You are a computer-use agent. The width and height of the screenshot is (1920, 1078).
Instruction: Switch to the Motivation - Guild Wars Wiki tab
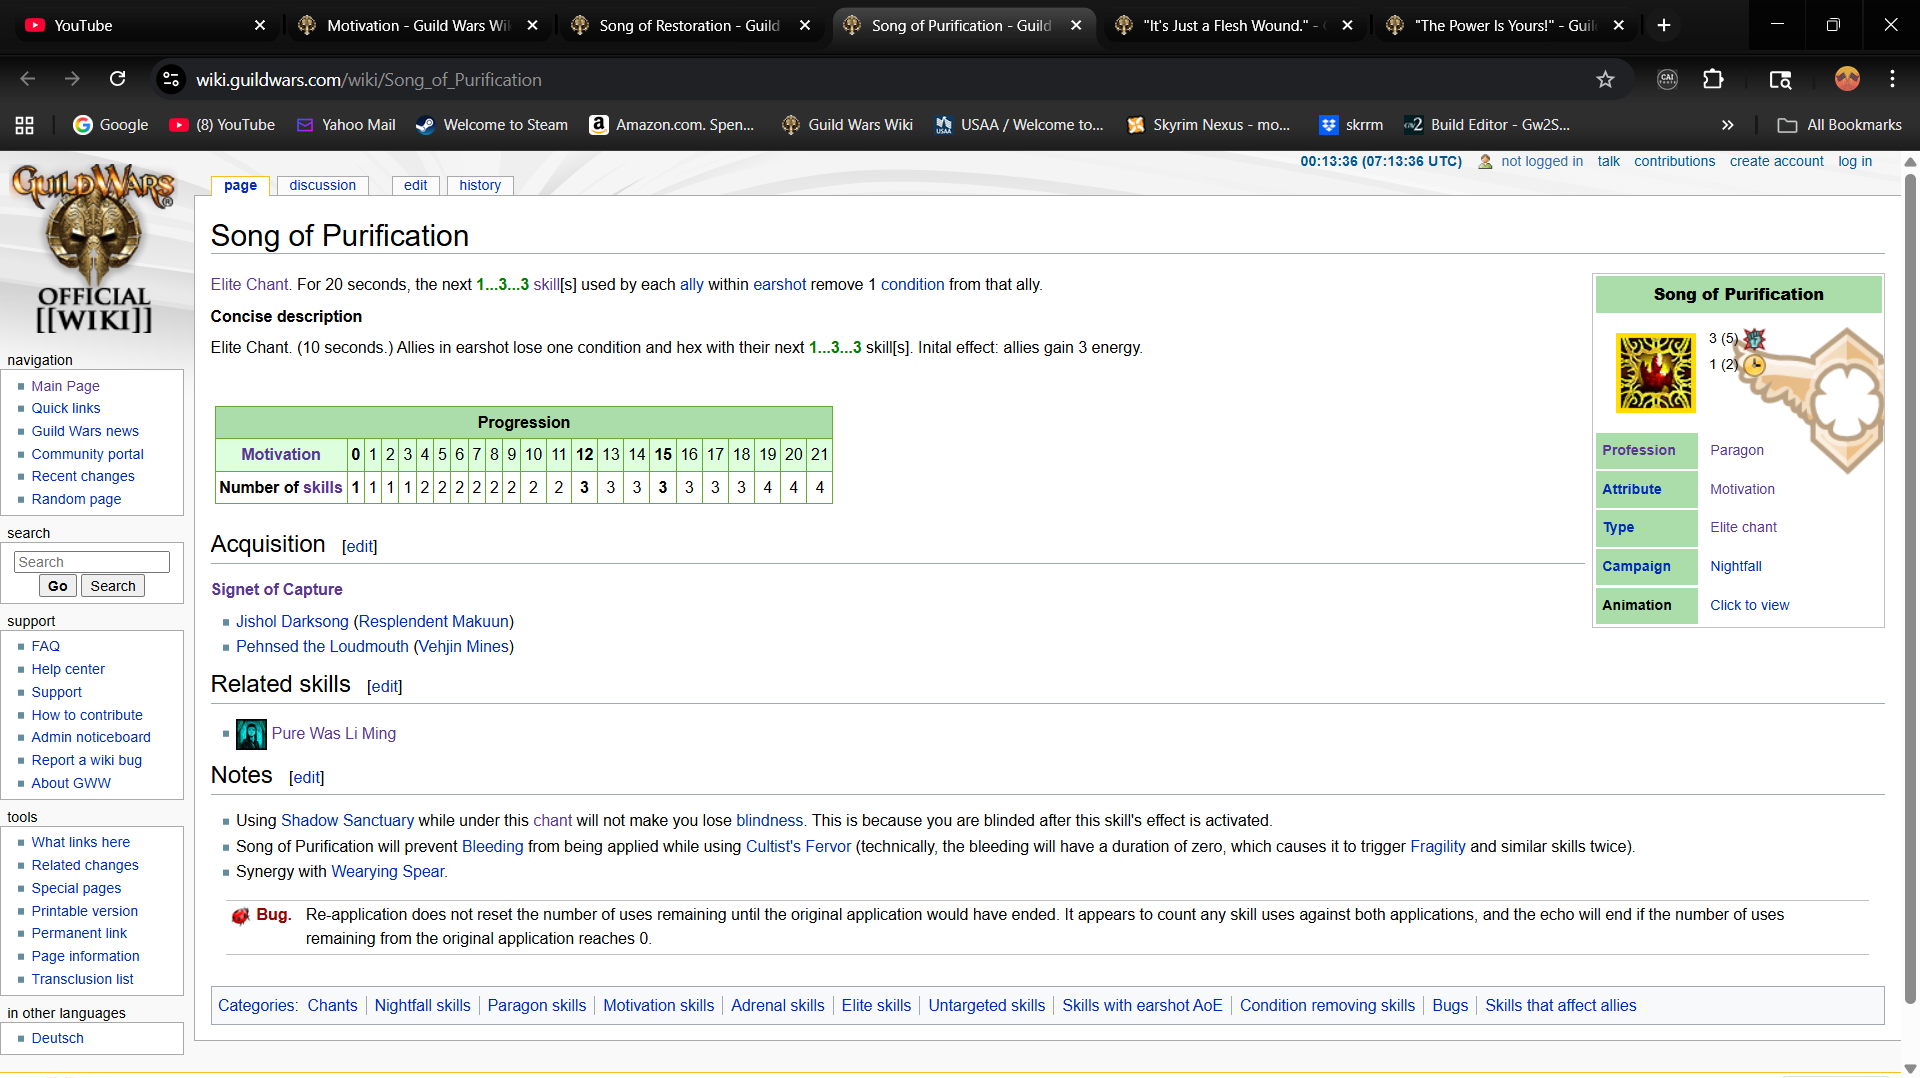tap(418, 25)
